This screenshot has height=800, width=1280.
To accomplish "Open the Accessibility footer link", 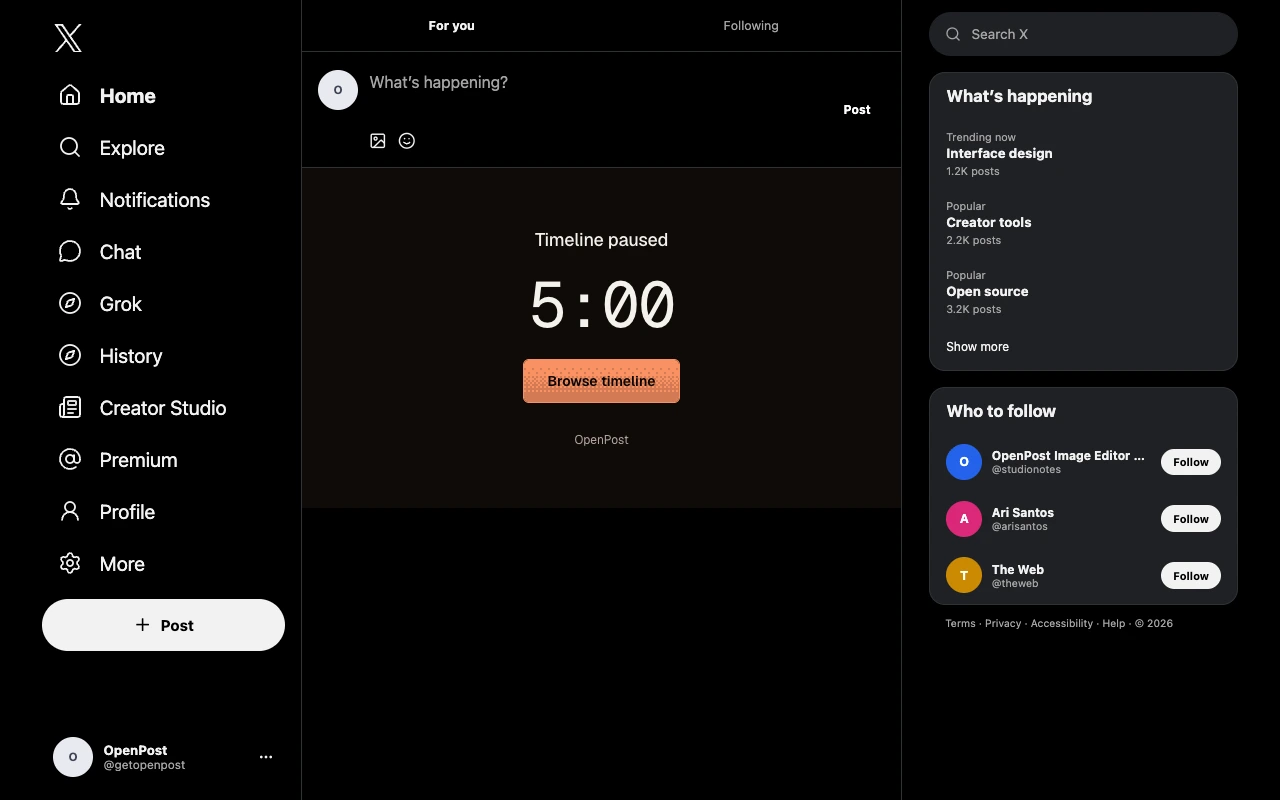I will 1062,623.
